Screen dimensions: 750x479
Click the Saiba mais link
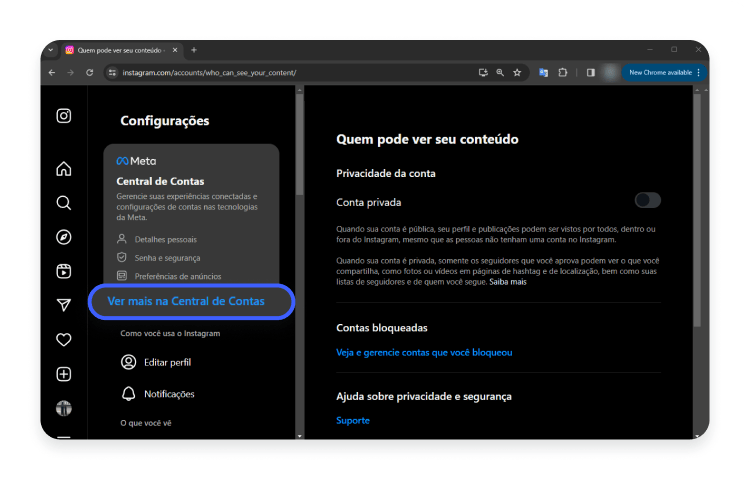pos(507,282)
